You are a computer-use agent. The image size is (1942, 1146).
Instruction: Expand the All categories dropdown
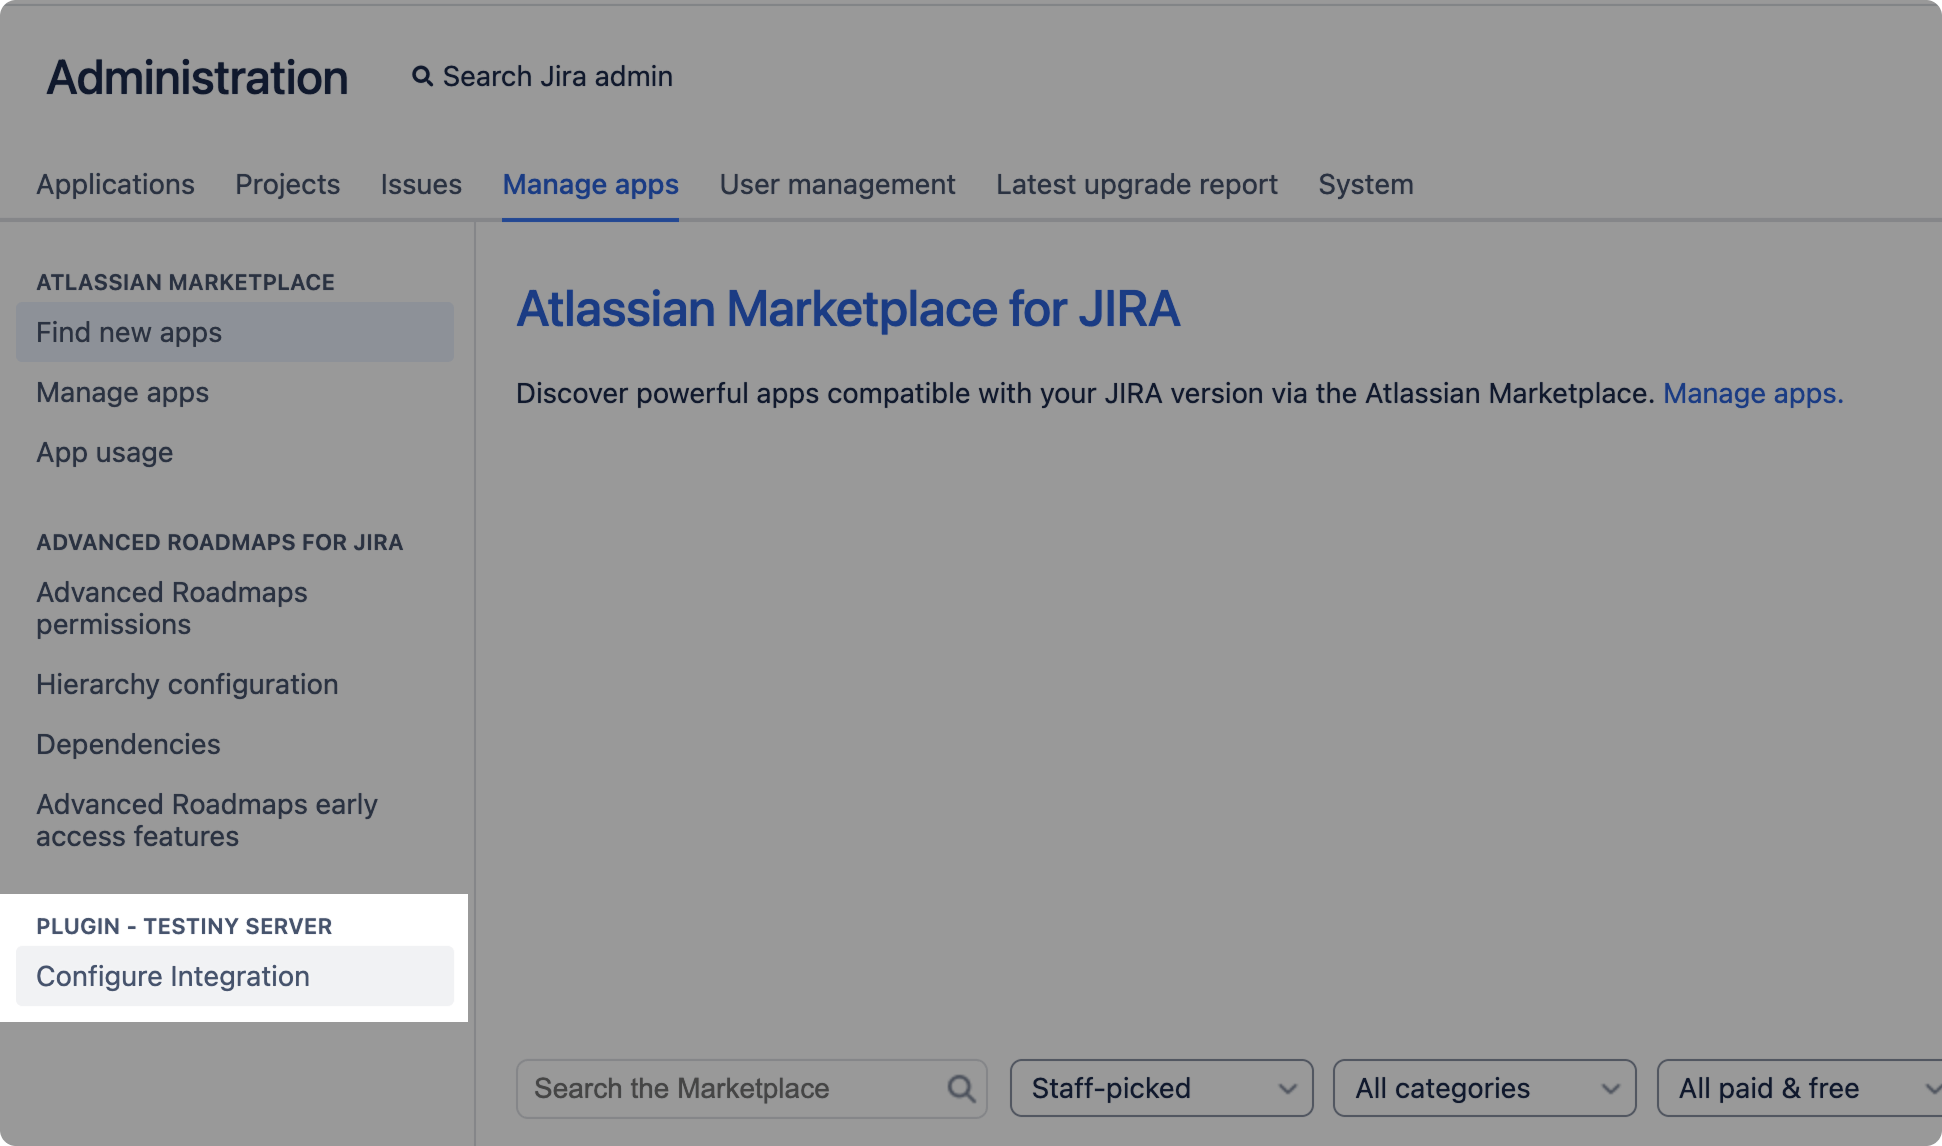1484,1088
